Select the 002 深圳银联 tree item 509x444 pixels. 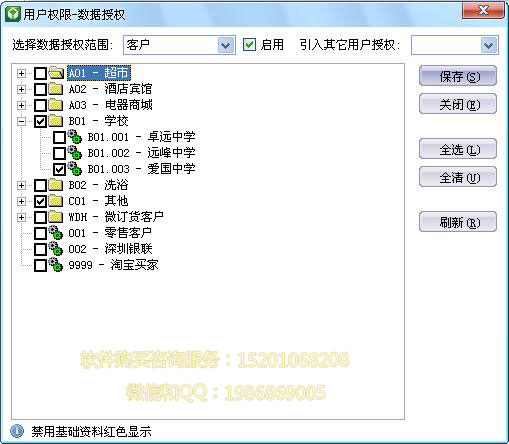(x=110, y=249)
